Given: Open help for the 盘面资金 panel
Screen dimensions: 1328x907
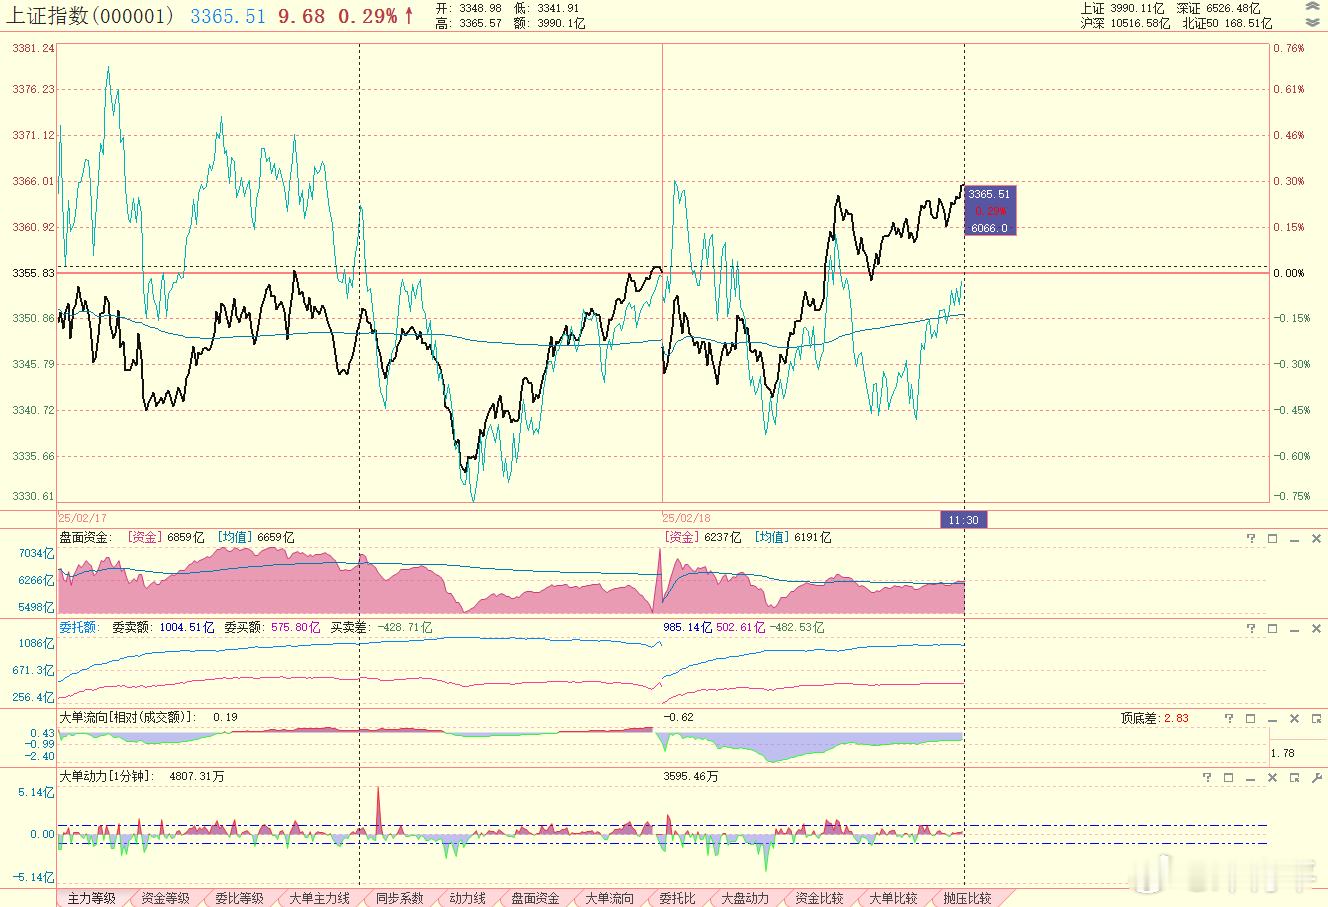Looking at the screenshot, I should click(x=1251, y=538).
